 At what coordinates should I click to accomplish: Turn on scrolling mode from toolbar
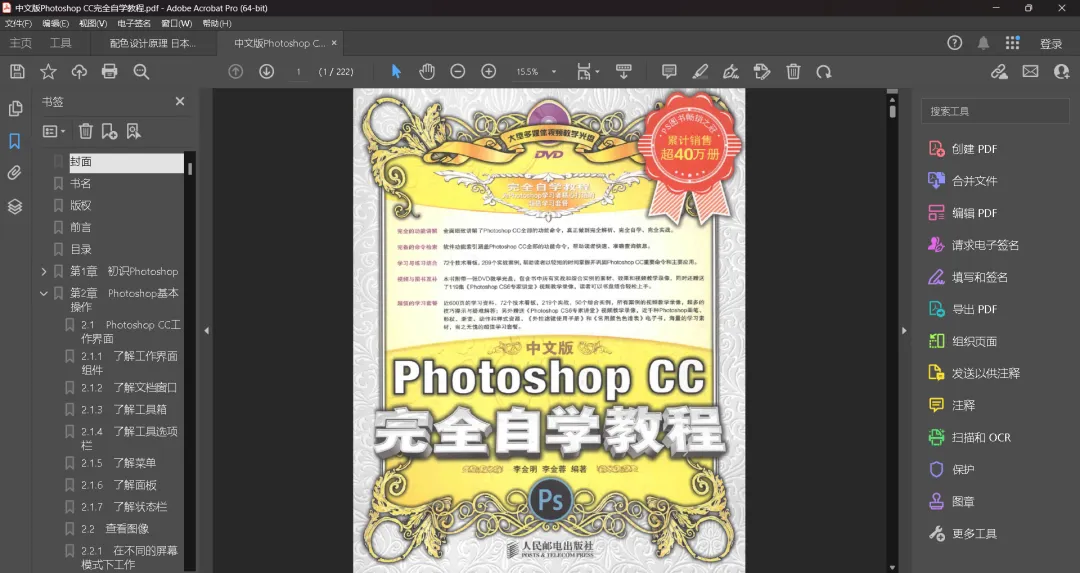coord(623,72)
